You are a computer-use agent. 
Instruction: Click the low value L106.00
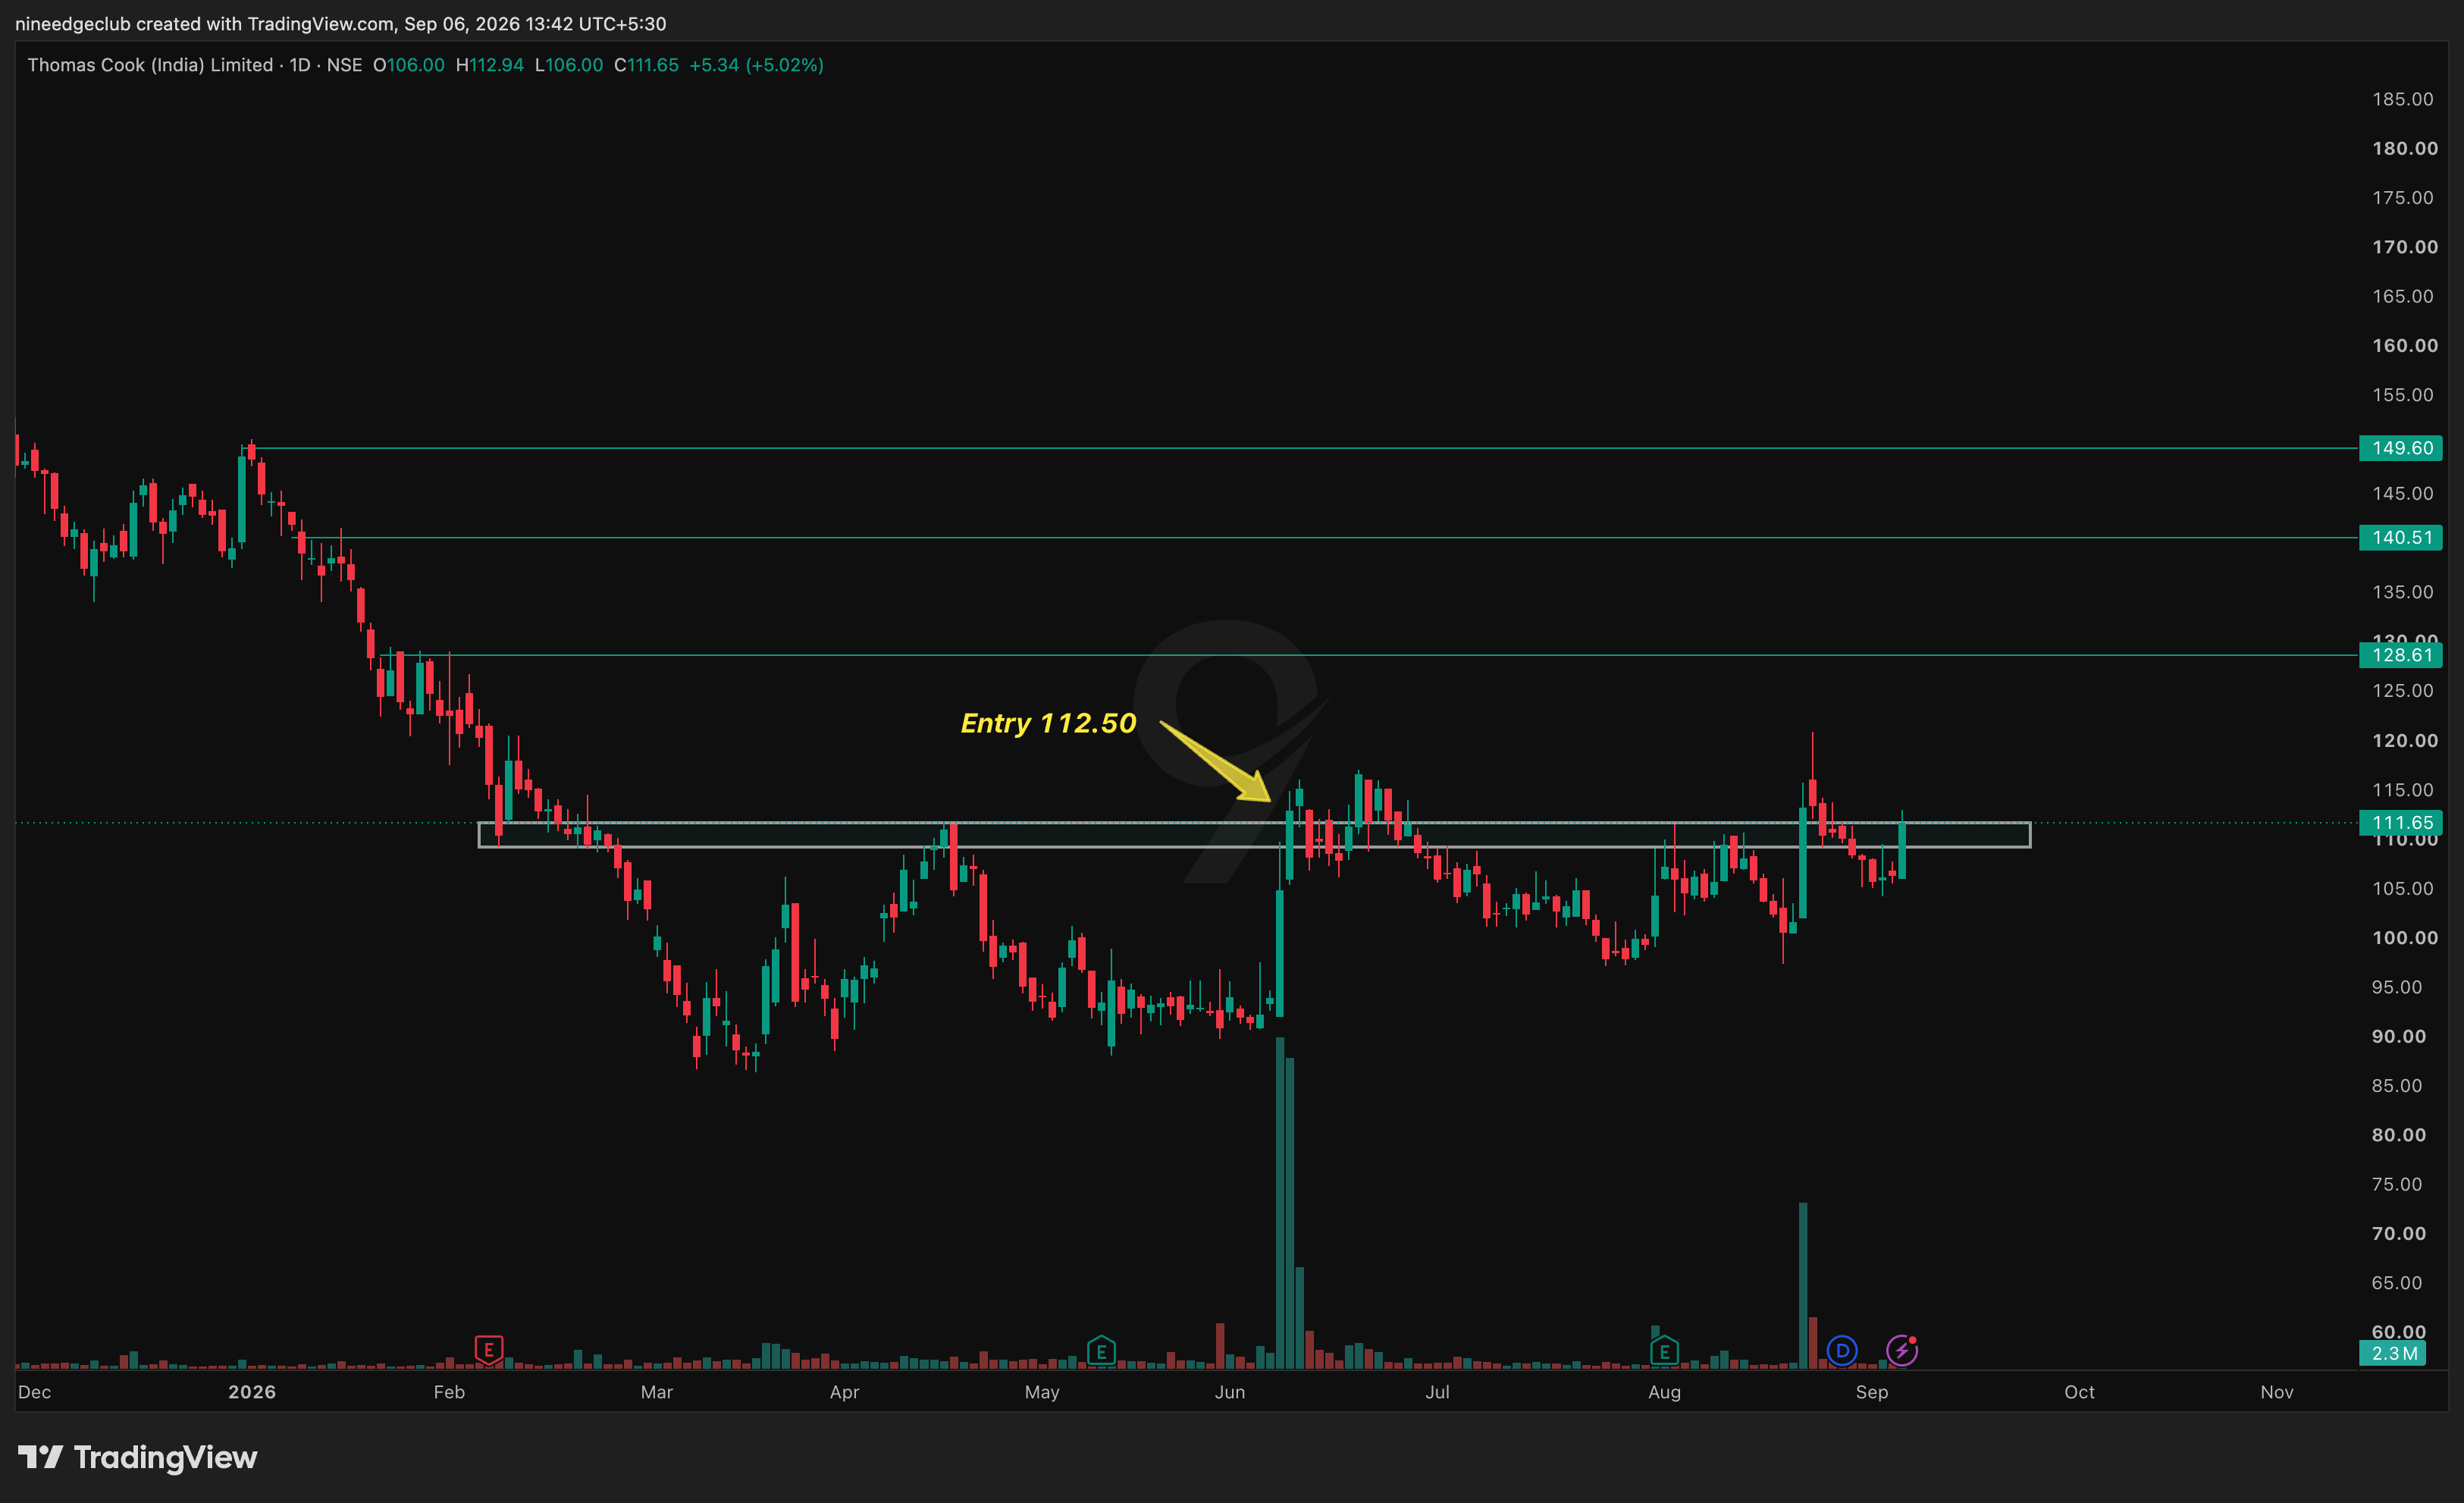pos(569,65)
